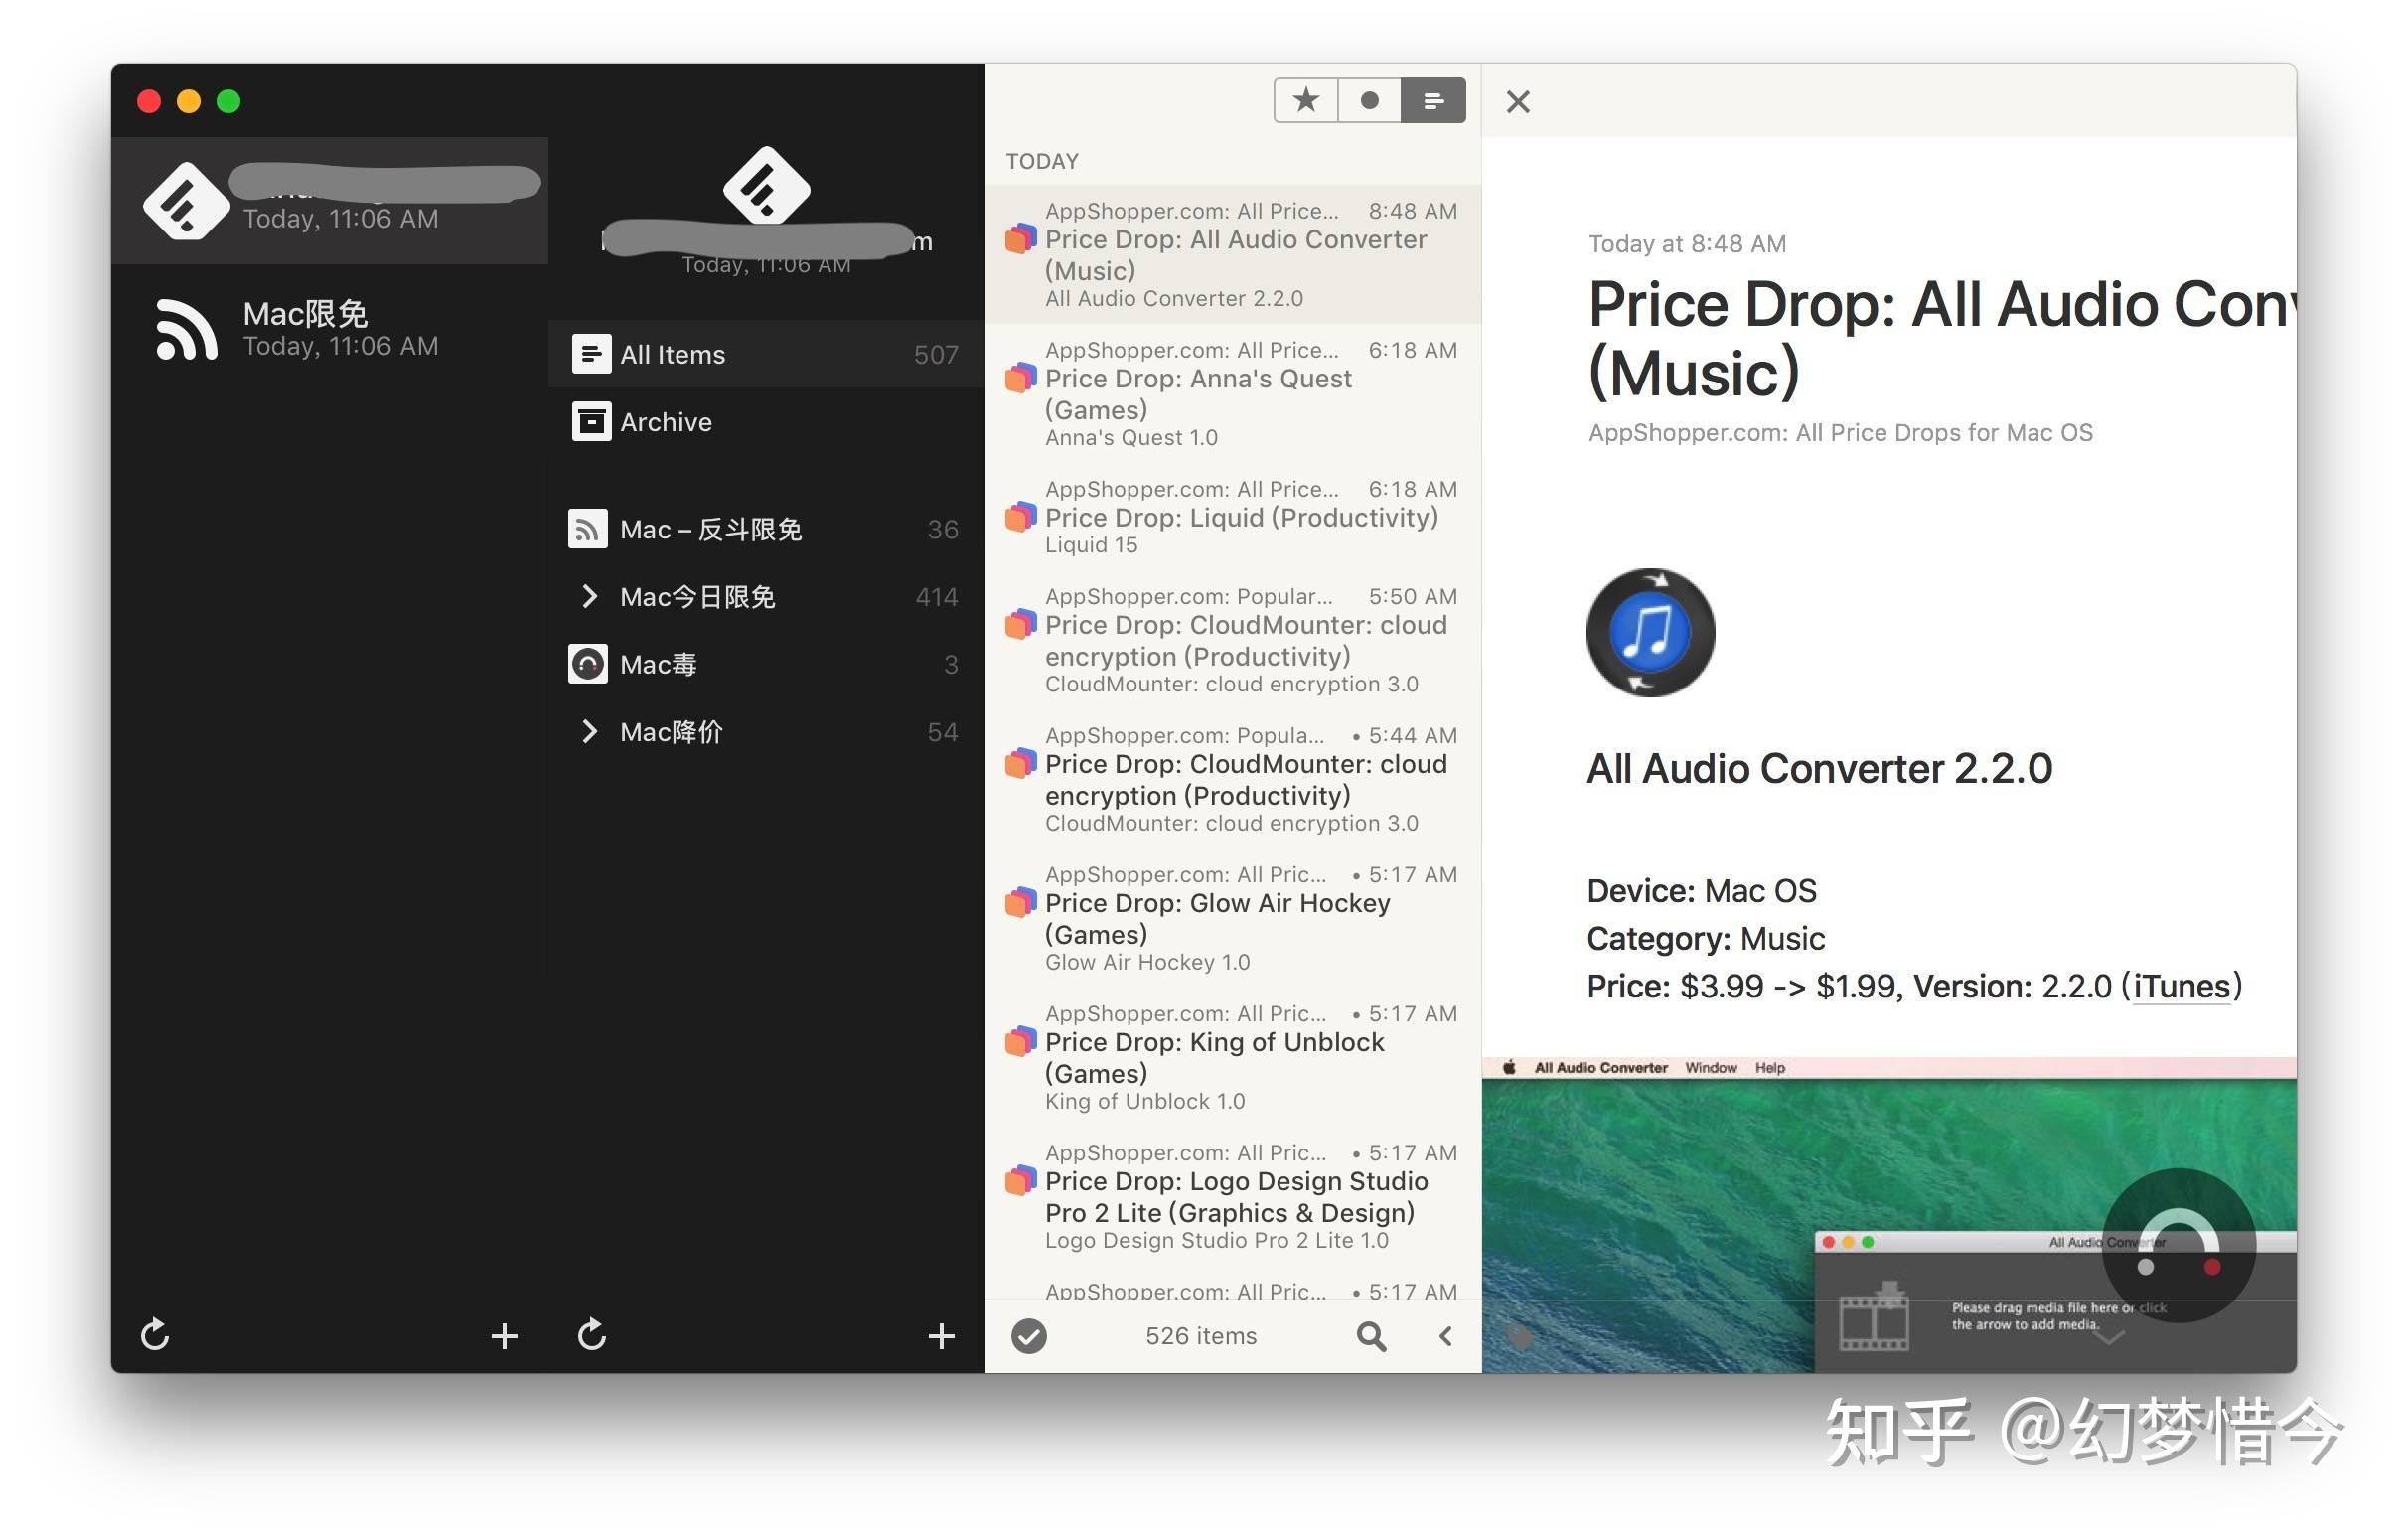Click the All Audio Converter screenshot image
Image resolution: width=2408 pixels, height=1532 pixels.
point(1888,1214)
